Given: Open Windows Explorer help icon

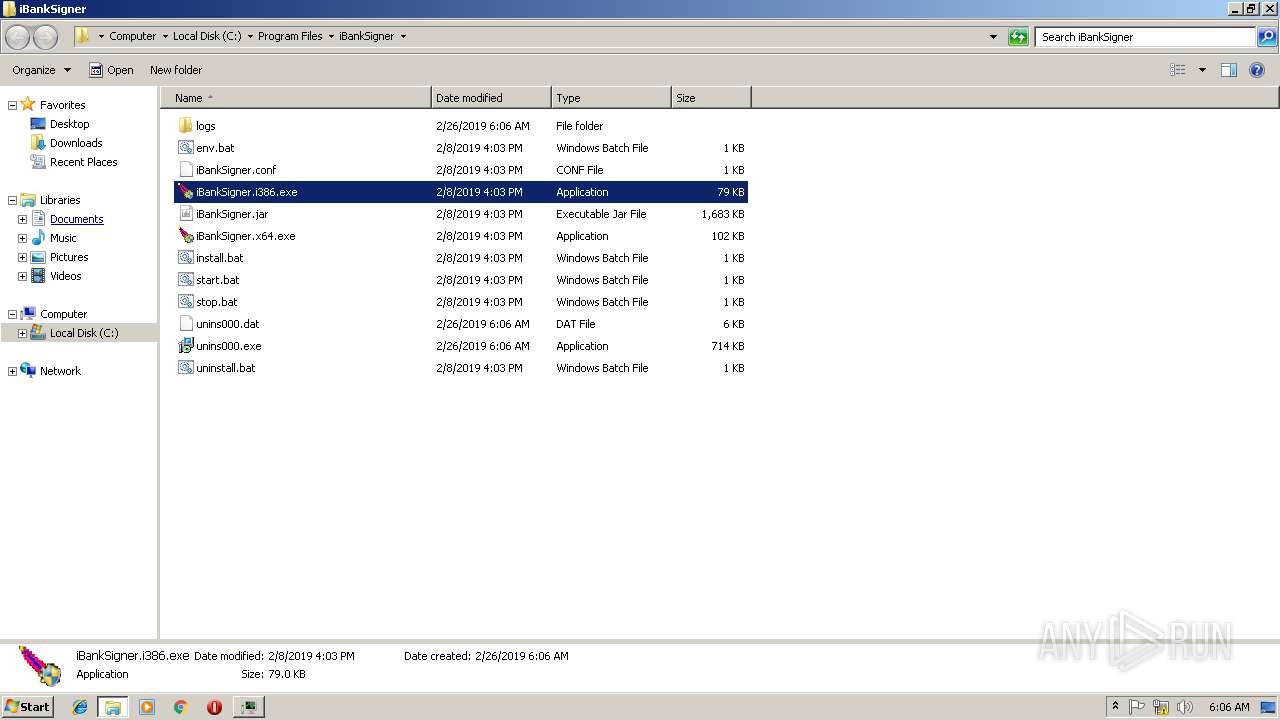Looking at the screenshot, I should (1257, 70).
